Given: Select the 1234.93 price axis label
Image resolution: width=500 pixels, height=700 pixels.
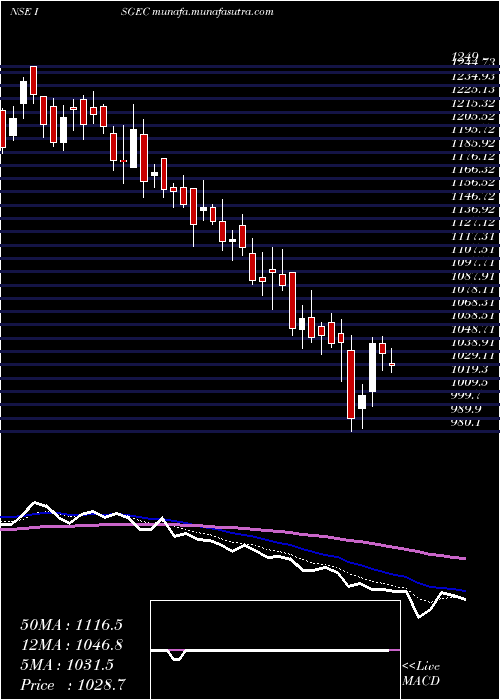Looking at the screenshot, I should tap(473, 77).
